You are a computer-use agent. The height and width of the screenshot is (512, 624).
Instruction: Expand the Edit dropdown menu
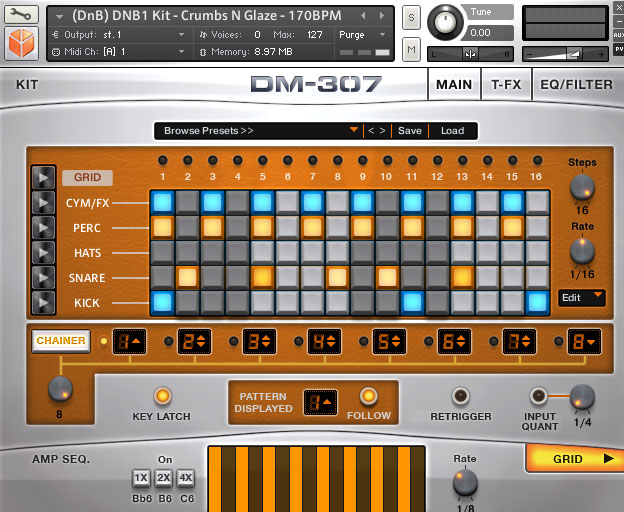(581, 297)
